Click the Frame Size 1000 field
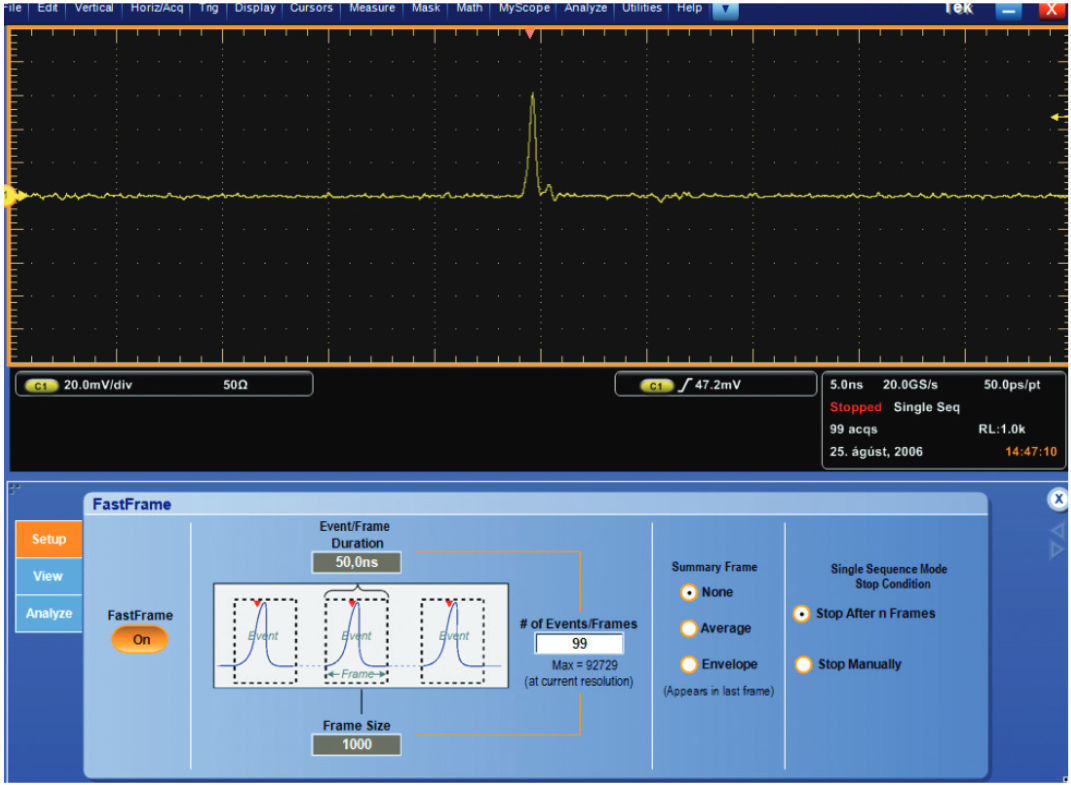Viewport: 1071px width, 785px height. pos(357,744)
